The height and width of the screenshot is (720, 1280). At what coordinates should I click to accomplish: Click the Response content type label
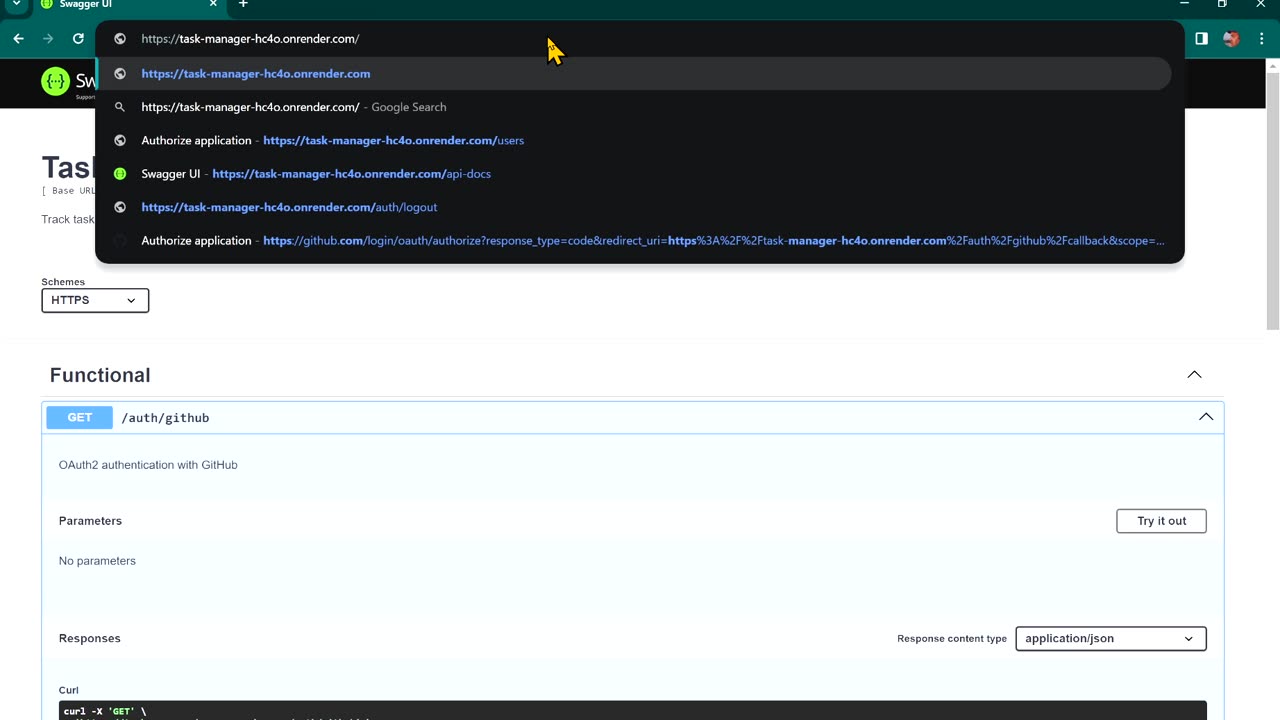pos(952,639)
